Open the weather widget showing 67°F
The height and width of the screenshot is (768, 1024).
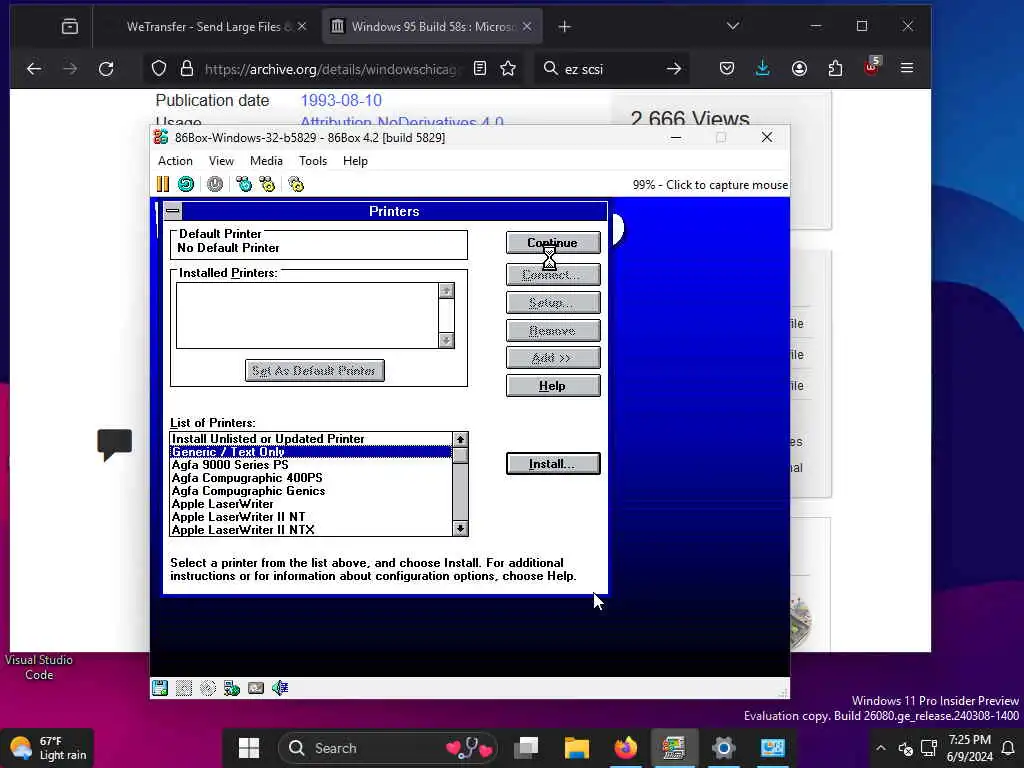pos(49,748)
